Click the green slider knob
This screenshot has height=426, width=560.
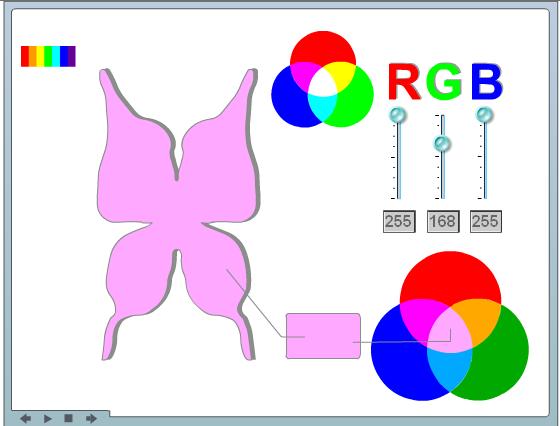(x=442, y=143)
